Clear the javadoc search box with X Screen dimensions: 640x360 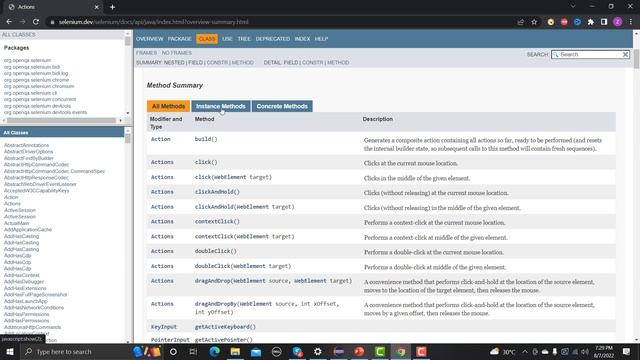tap(625, 54)
